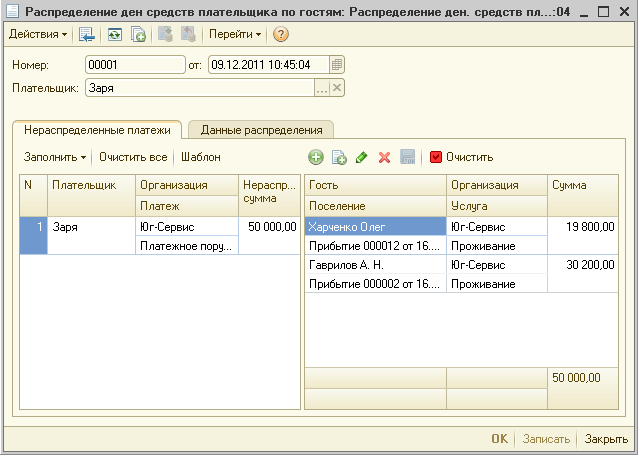This screenshot has height=455, width=638.
Task: Select the Заря cell in payments table
Action: (92, 236)
